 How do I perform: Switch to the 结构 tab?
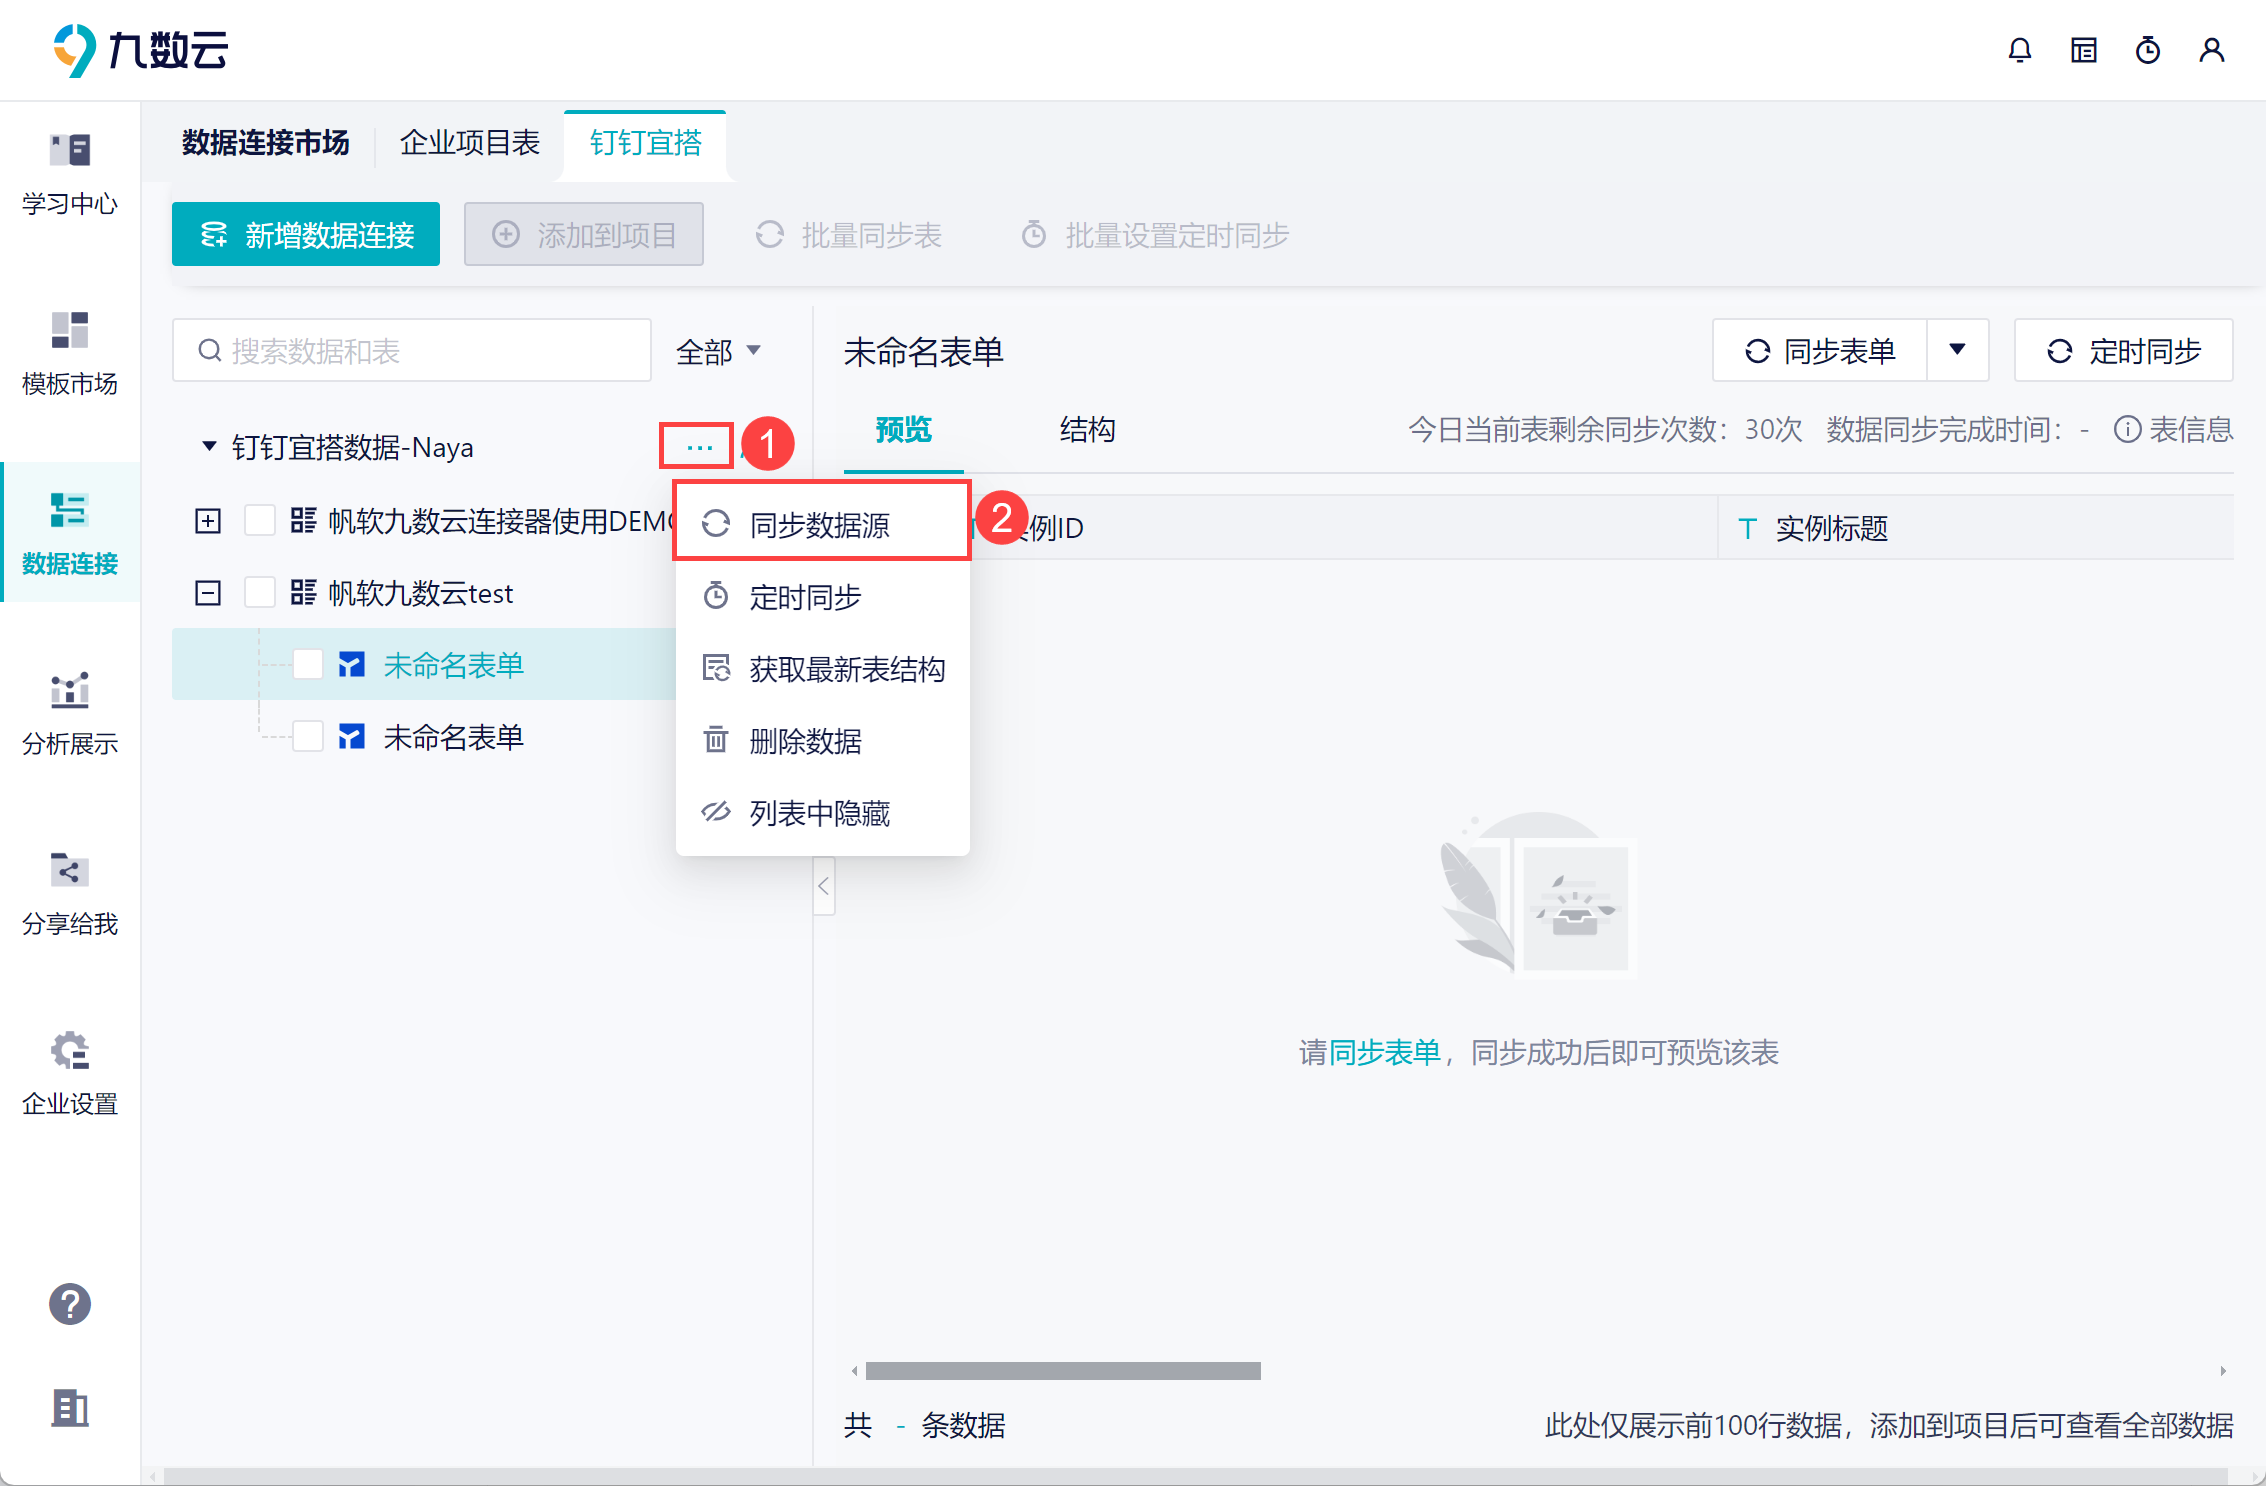coord(1087,430)
